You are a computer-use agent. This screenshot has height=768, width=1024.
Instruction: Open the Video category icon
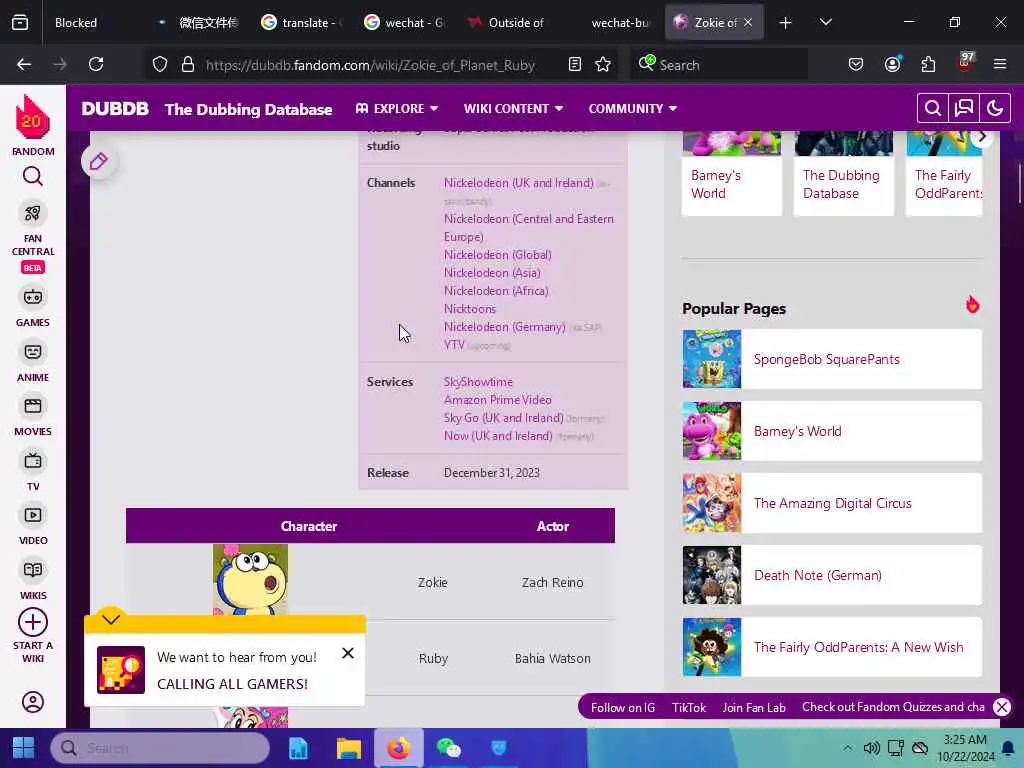[x=33, y=515]
